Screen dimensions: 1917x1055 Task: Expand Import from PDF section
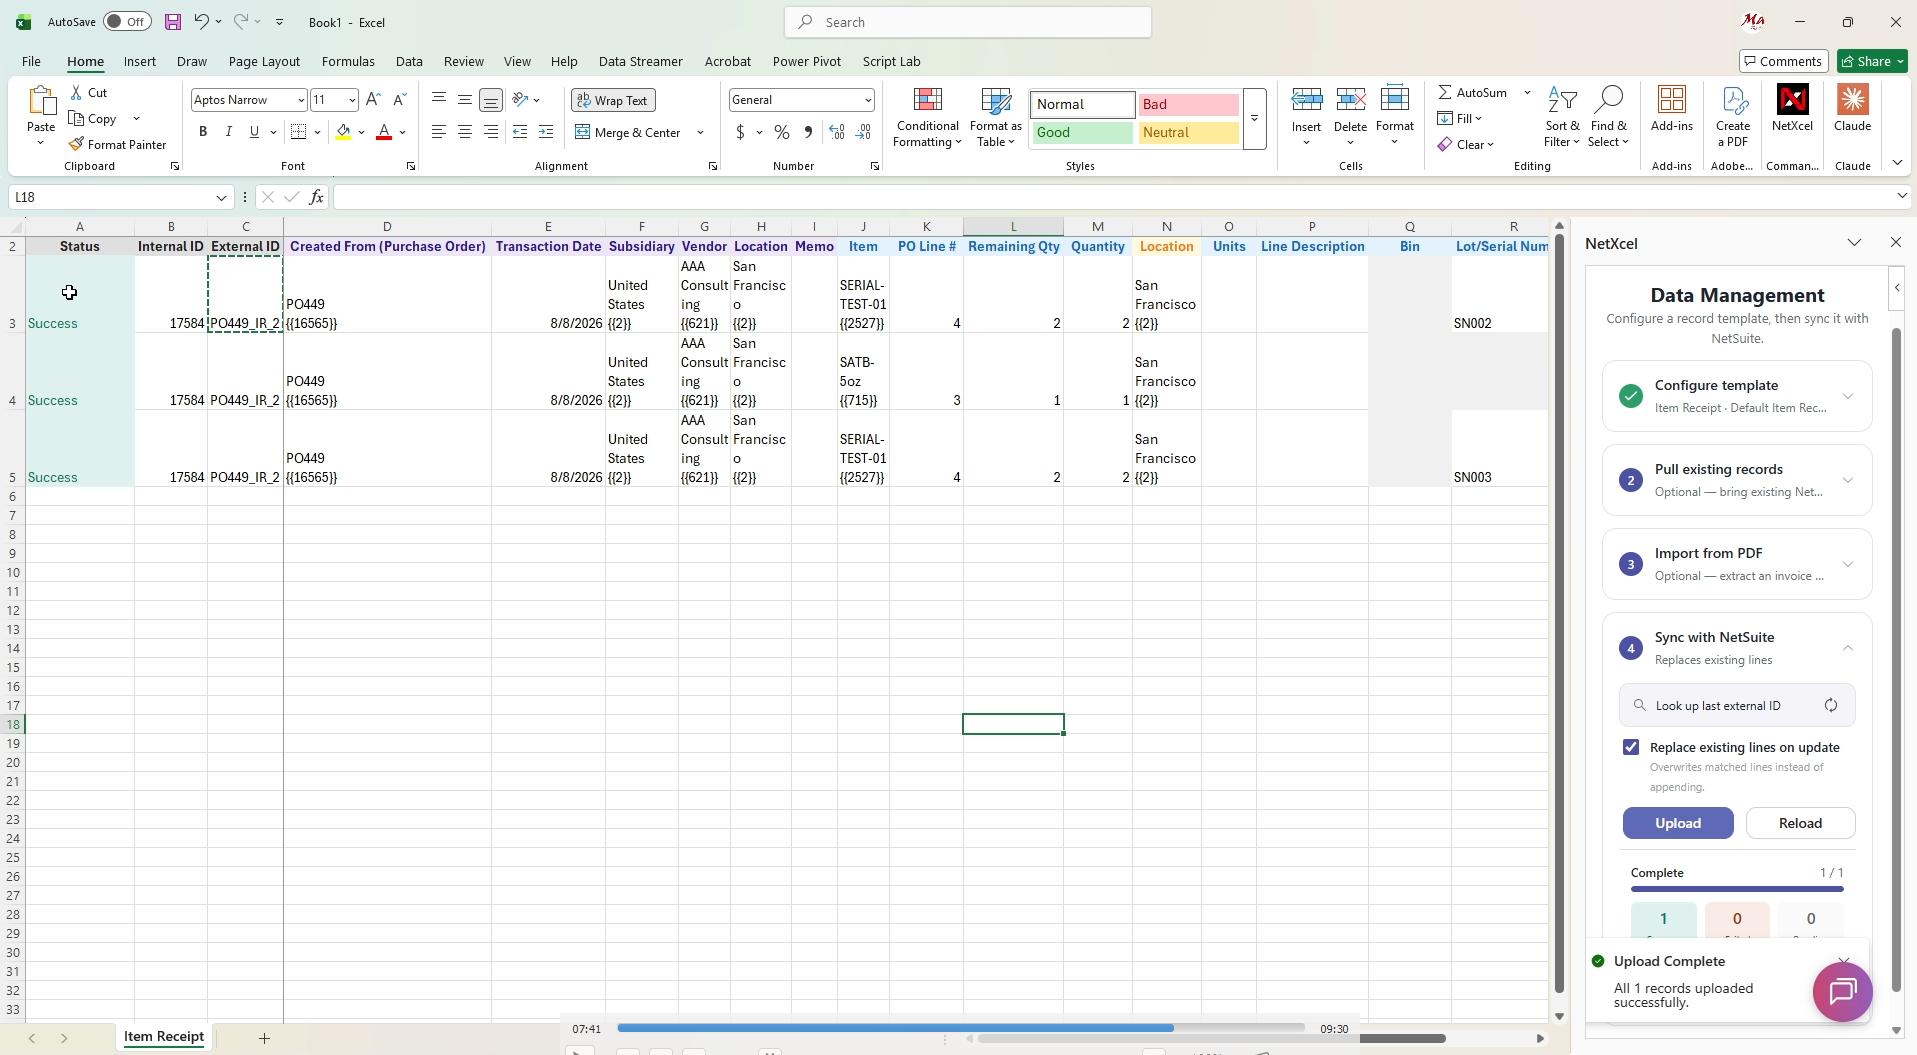tap(1847, 564)
